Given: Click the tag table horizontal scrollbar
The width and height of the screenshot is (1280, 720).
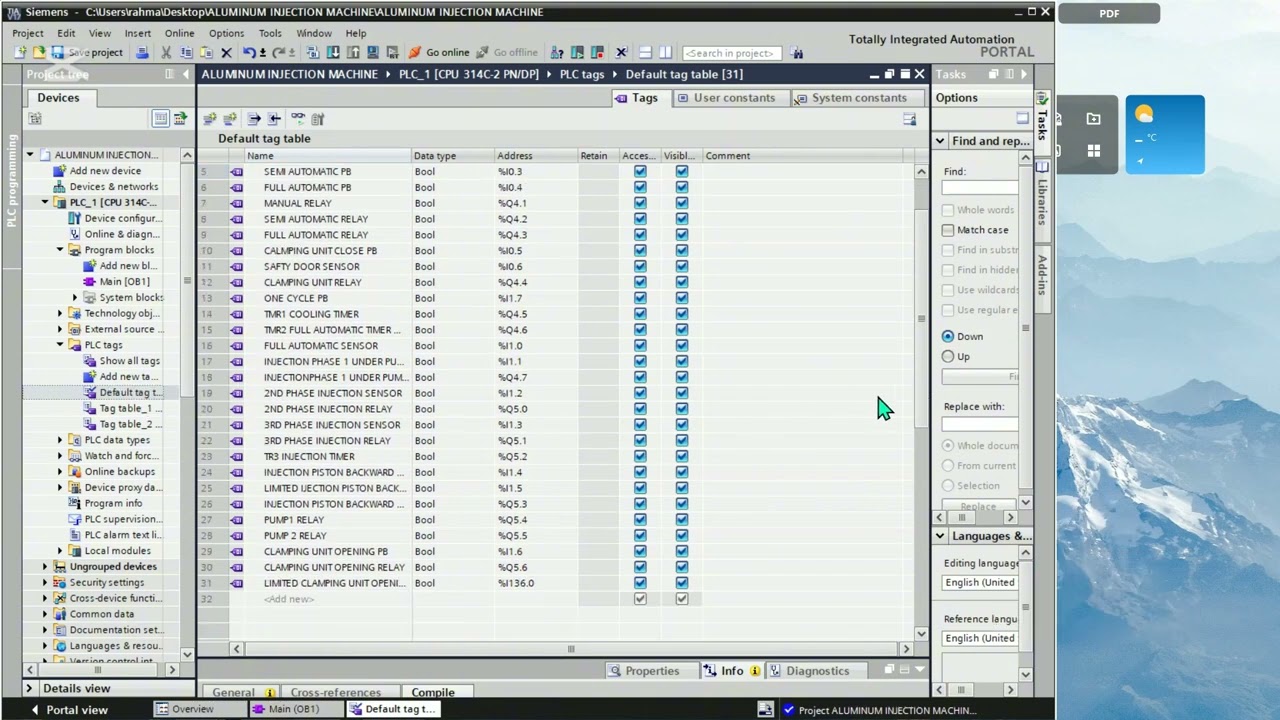Looking at the screenshot, I should (x=571, y=649).
